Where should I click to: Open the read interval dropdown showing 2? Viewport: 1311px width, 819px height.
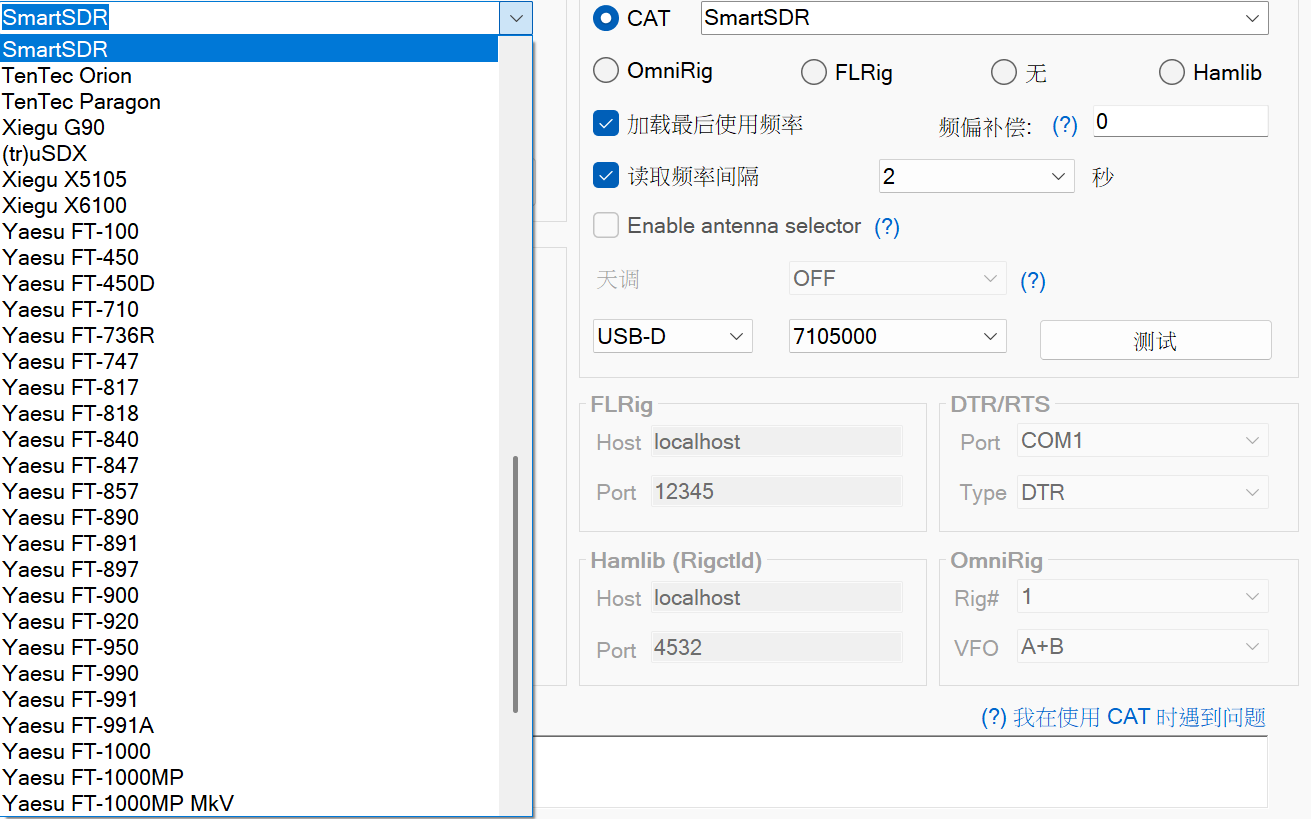click(977, 176)
